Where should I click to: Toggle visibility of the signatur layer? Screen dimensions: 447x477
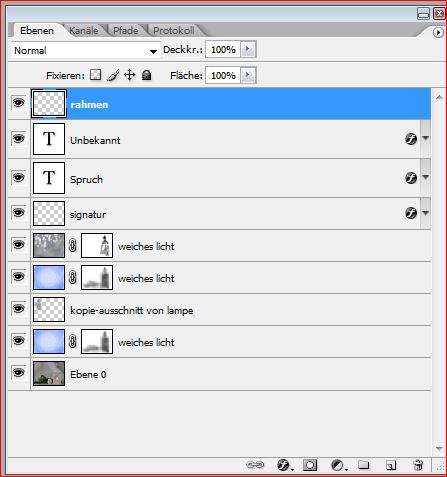click(x=19, y=212)
